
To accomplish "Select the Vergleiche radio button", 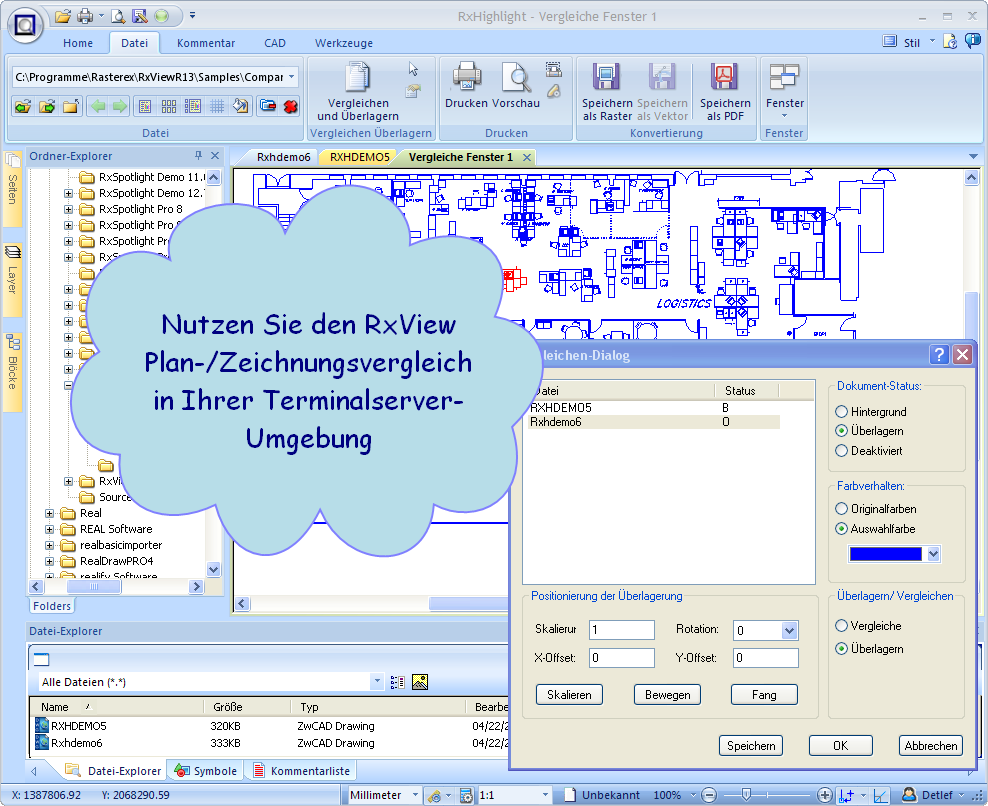I will [842, 626].
